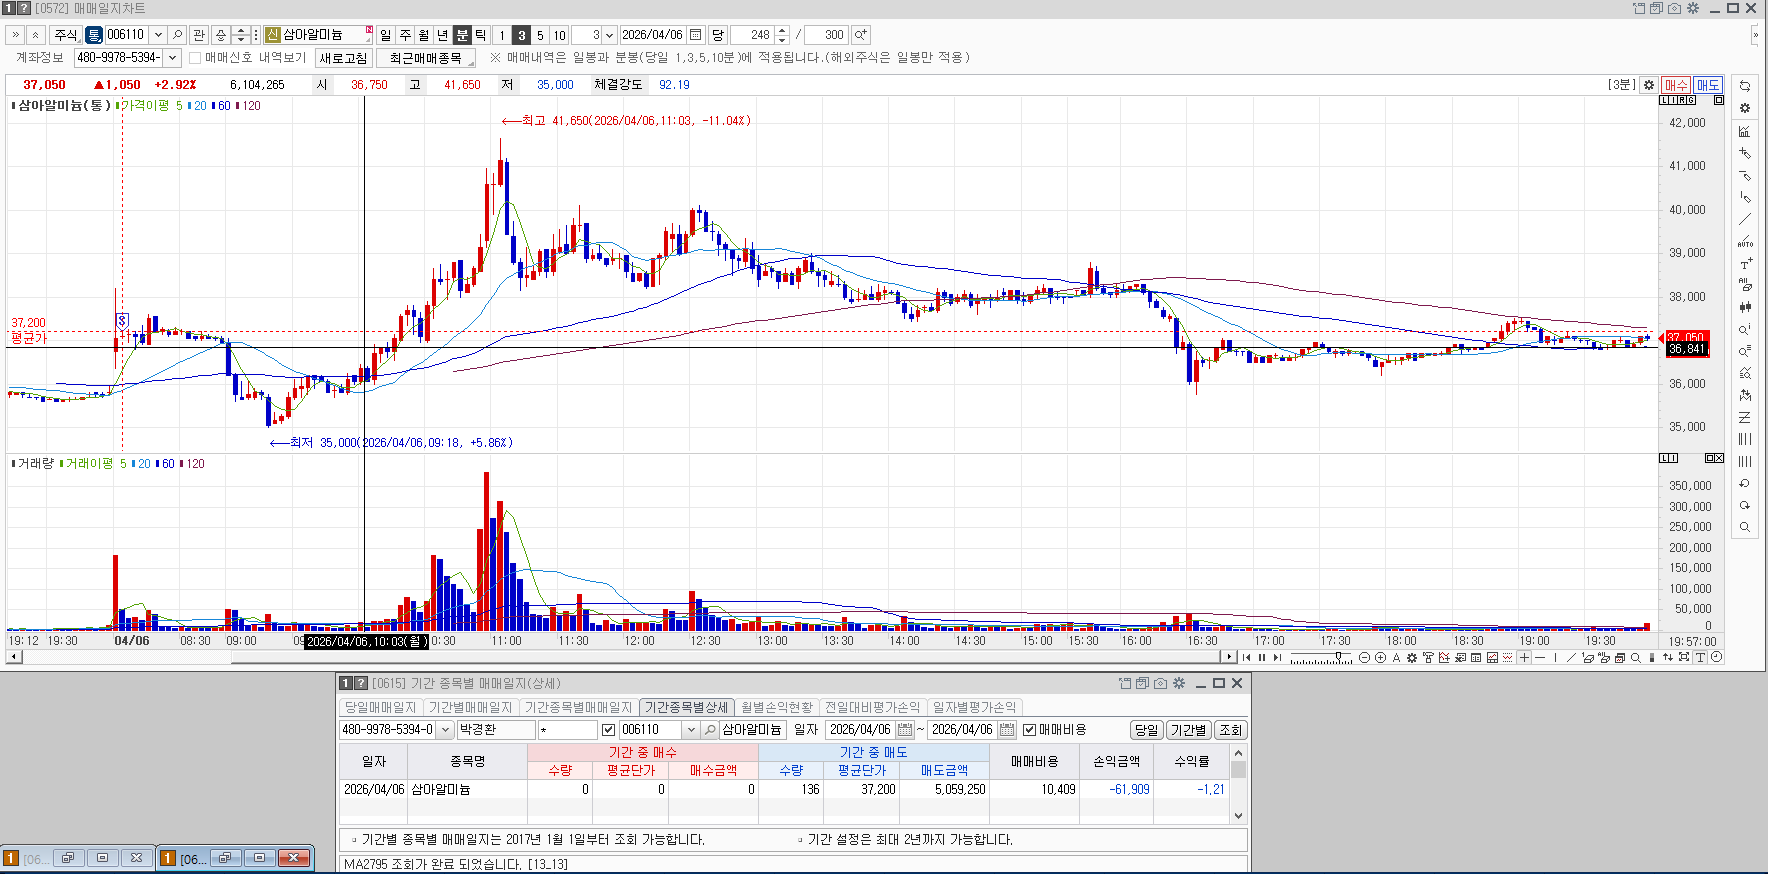Image resolution: width=1768 pixels, height=874 pixels.
Task: Click the search icon at right toolbar bottom
Action: tap(1745, 527)
